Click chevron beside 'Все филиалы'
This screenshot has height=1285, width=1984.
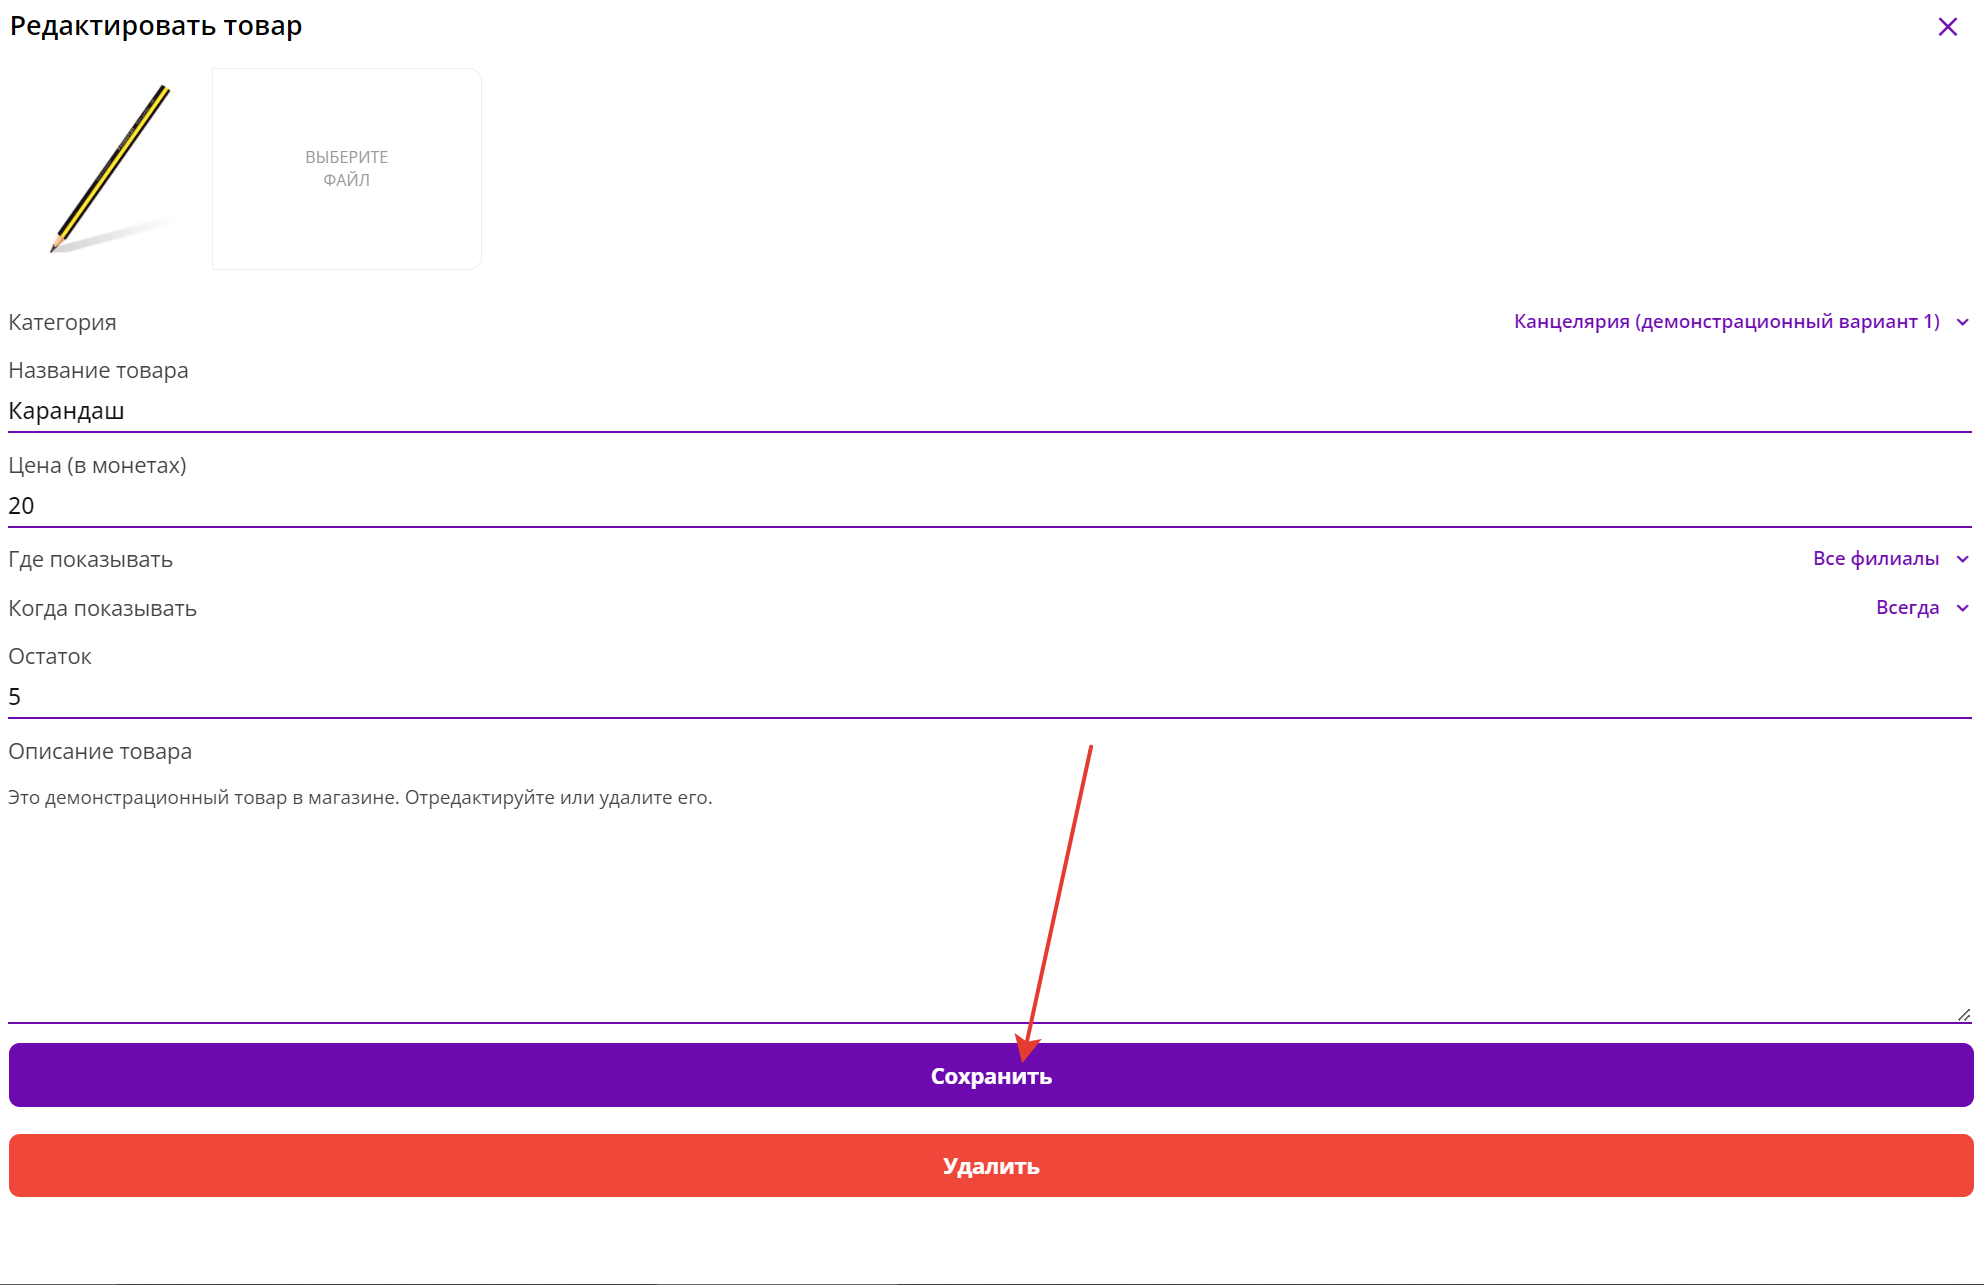click(x=1963, y=559)
